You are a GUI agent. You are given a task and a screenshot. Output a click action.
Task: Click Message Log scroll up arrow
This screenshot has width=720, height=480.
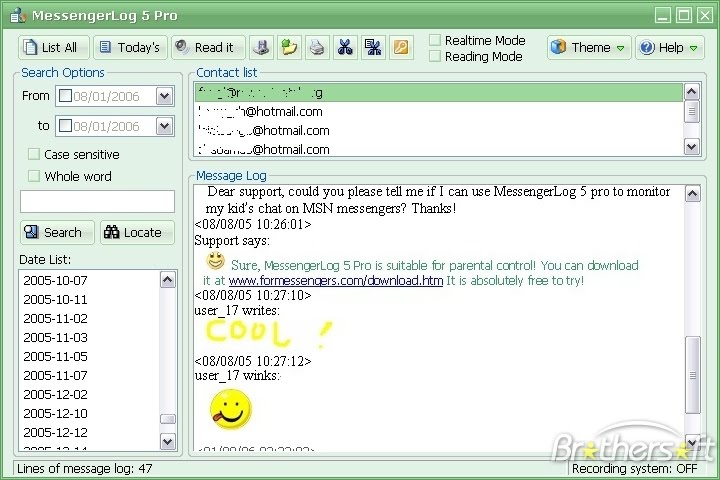[x=692, y=193]
